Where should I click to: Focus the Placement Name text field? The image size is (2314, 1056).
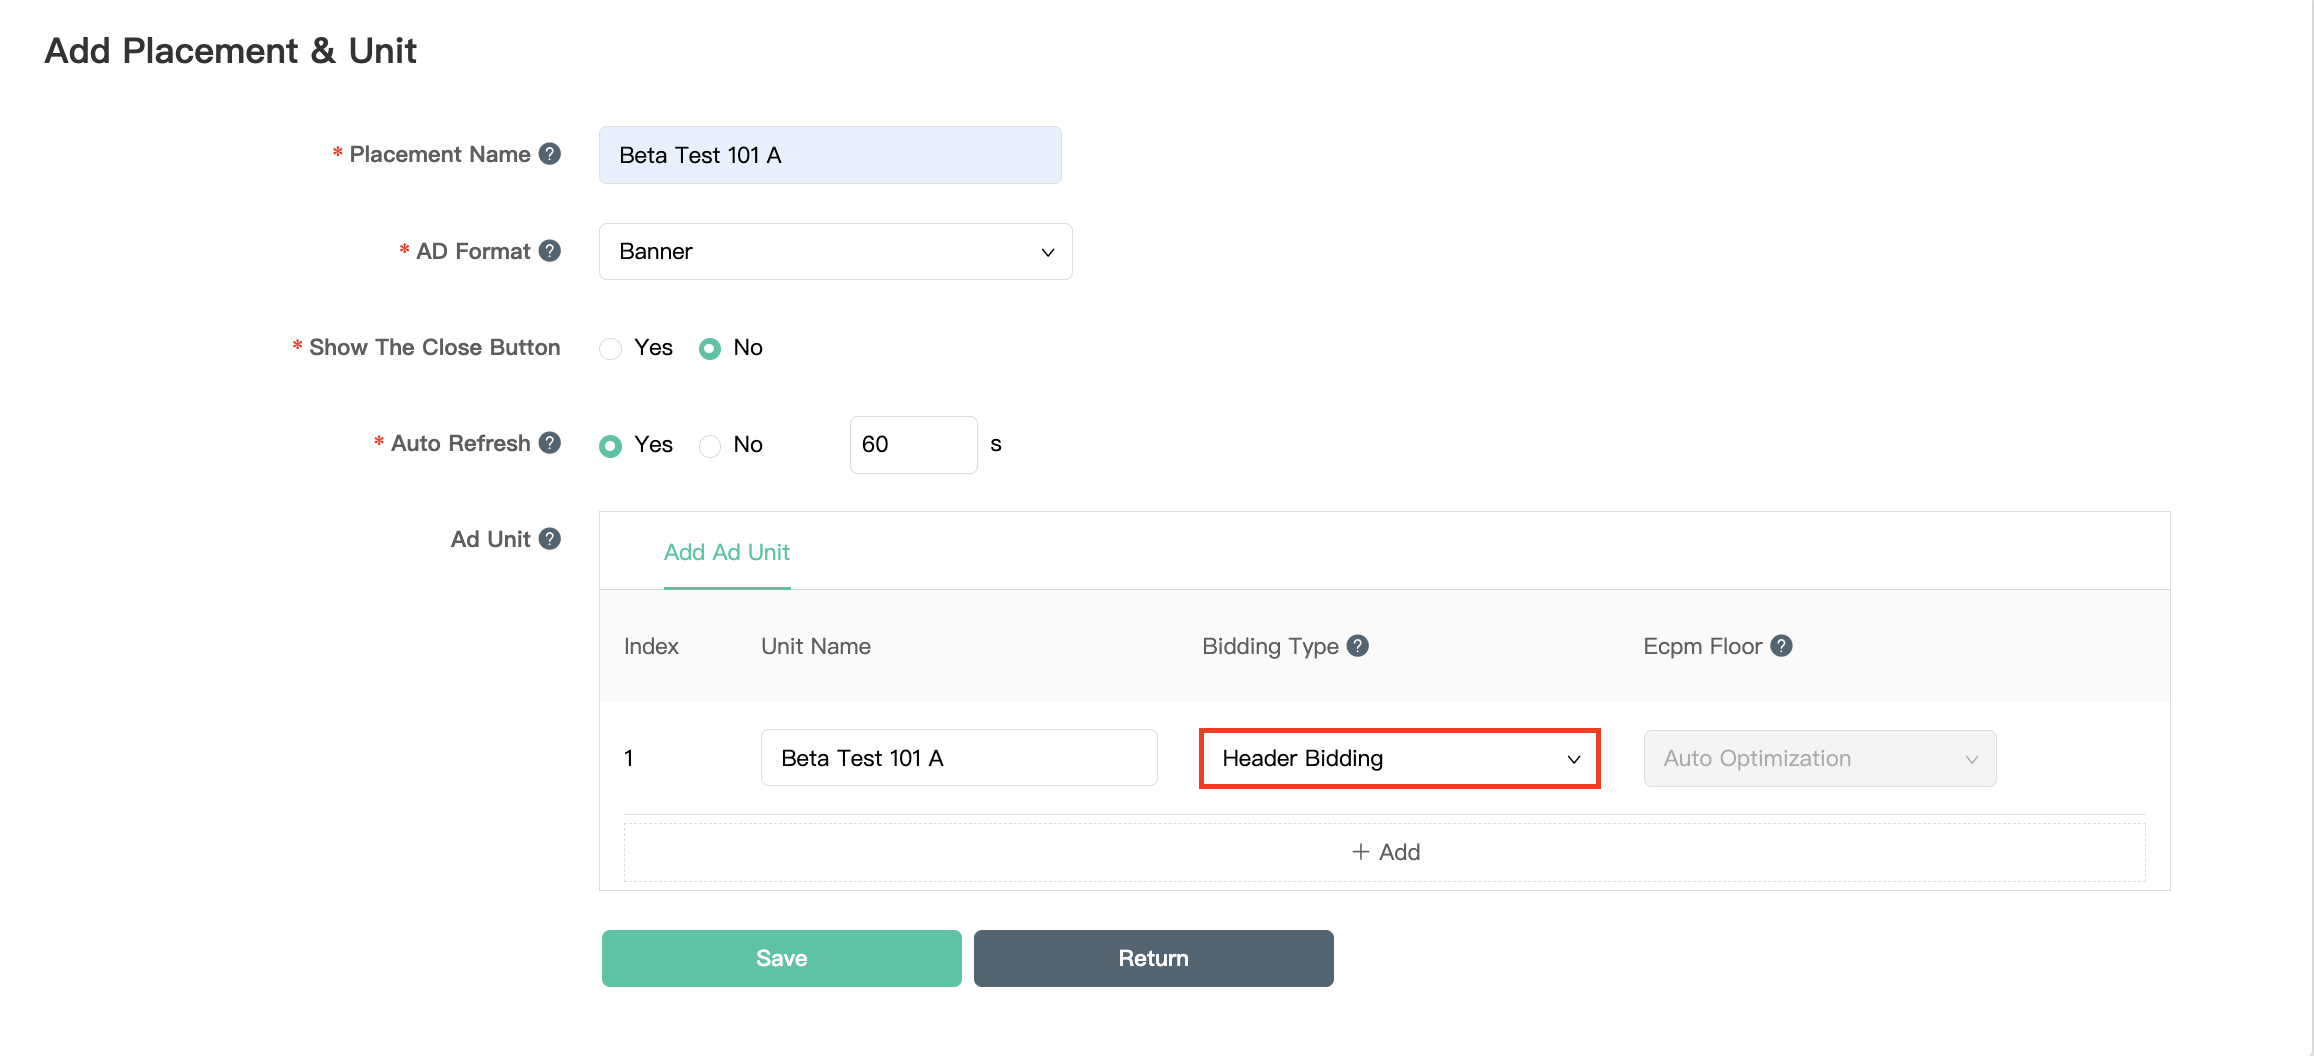[829, 155]
